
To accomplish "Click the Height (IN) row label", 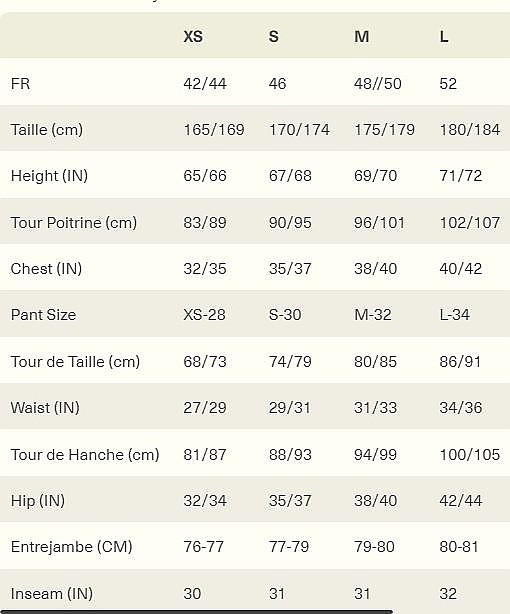I will [x=49, y=176].
